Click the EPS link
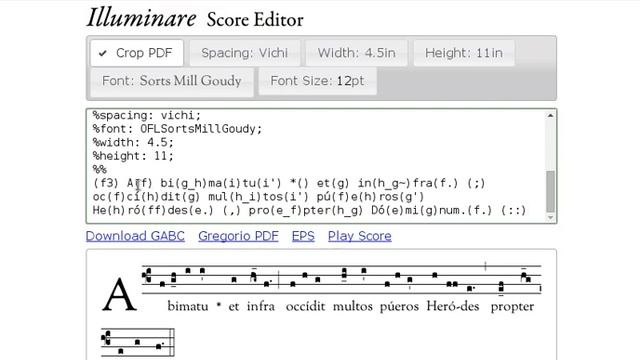 (303, 236)
